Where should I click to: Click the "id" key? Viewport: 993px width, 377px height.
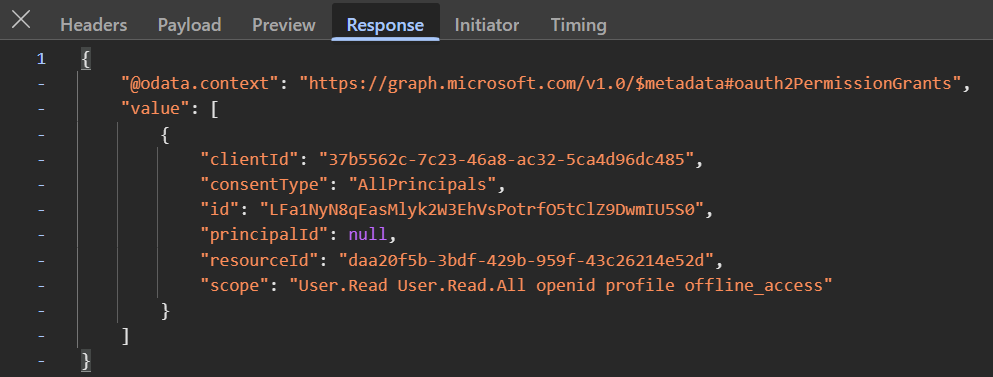pyautogui.click(x=220, y=210)
